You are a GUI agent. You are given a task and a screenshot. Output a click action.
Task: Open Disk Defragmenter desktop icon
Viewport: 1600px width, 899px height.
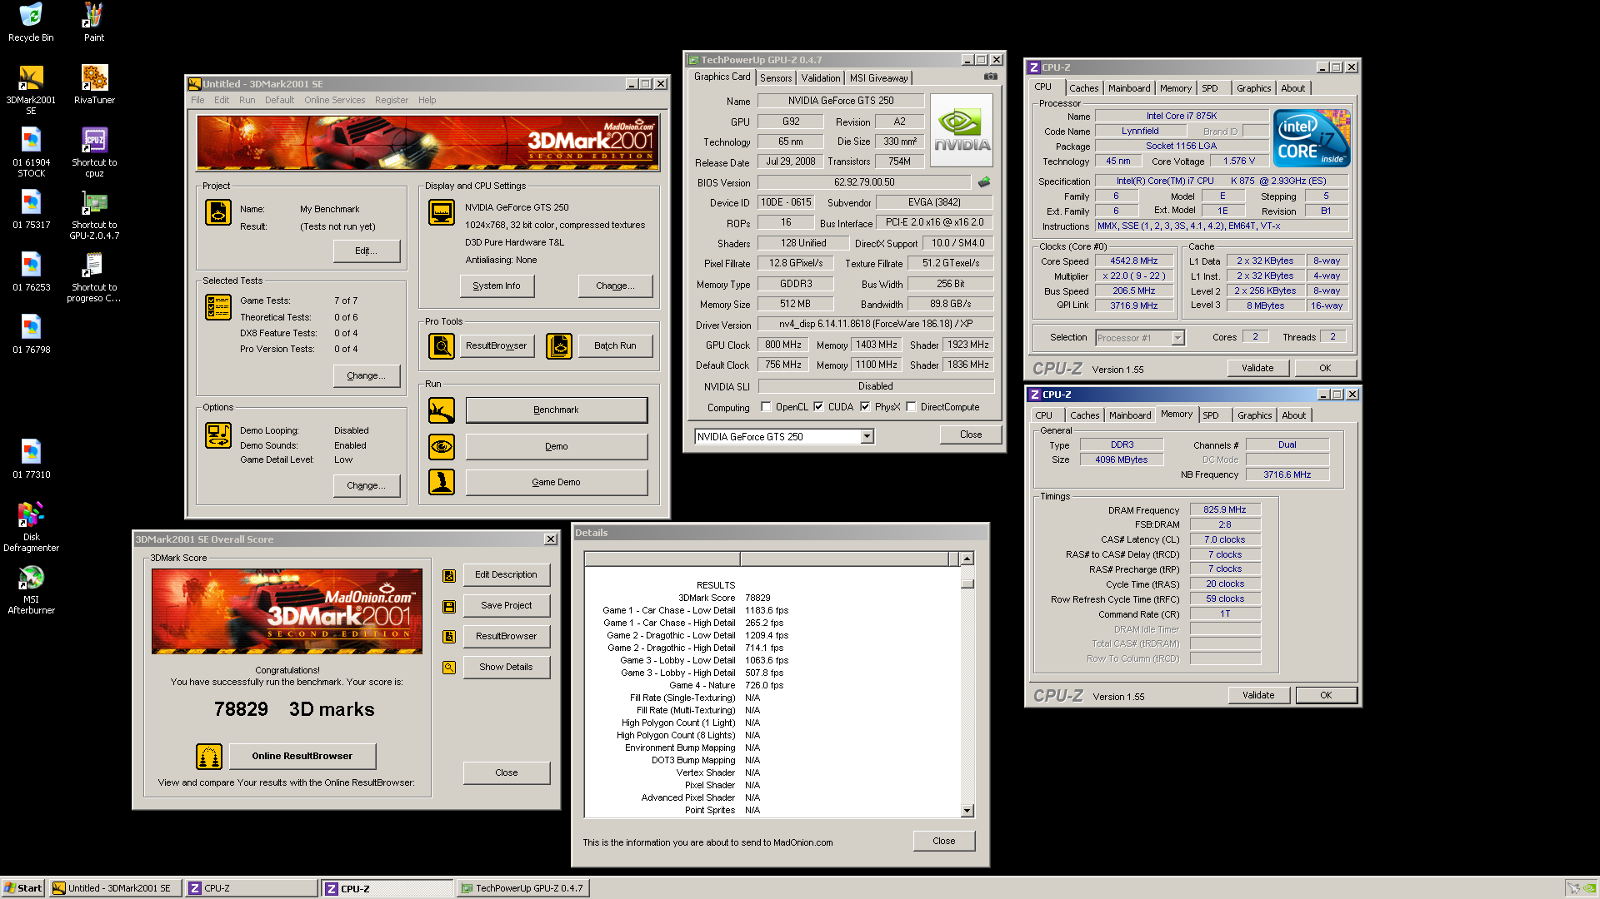31,527
